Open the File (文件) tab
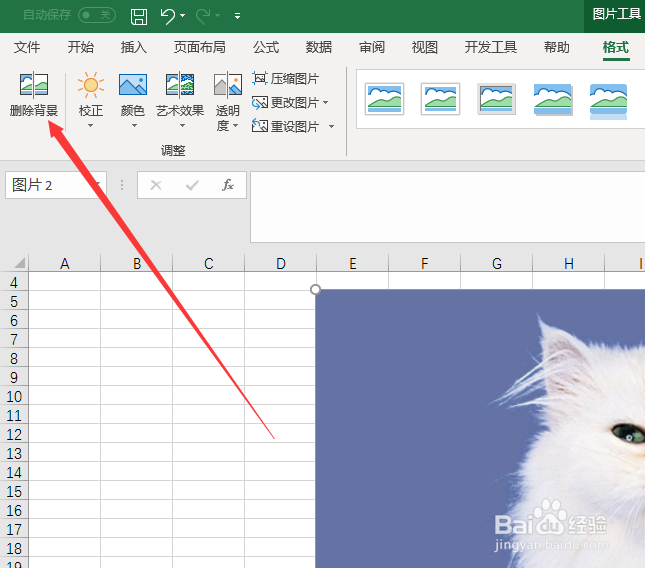Viewport: 645px width, 568px height. 27,47
